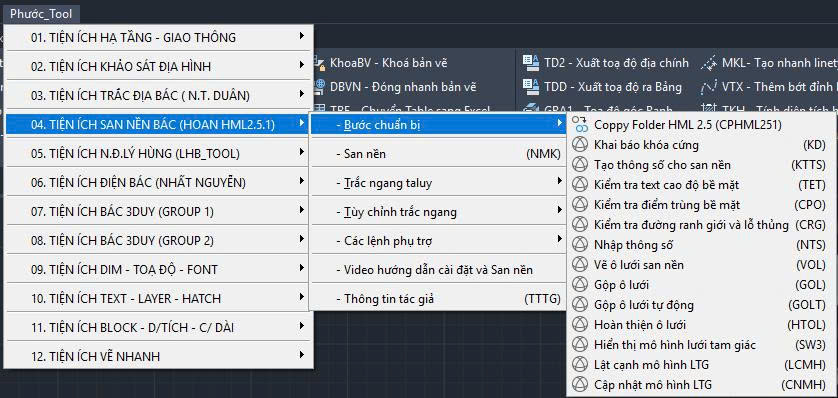Image resolution: width=838 pixels, height=398 pixels.
Task: Expand 10. TIỆN ÍCH TEXT - LAYER - HATCH arrow
Action: coord(302,297)
